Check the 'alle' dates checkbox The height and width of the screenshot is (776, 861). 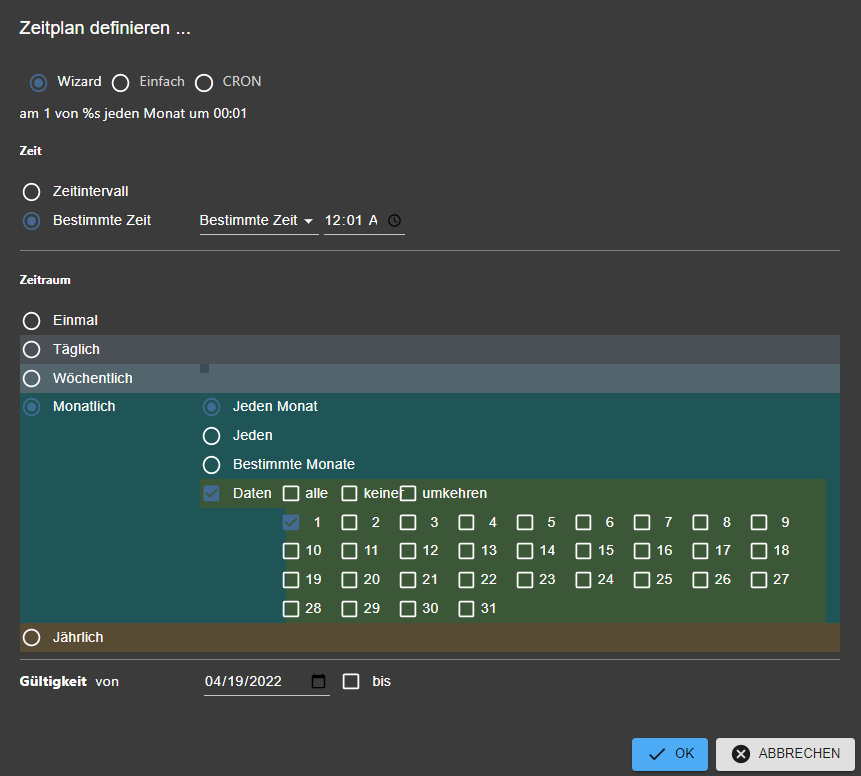tap(291, 493)
